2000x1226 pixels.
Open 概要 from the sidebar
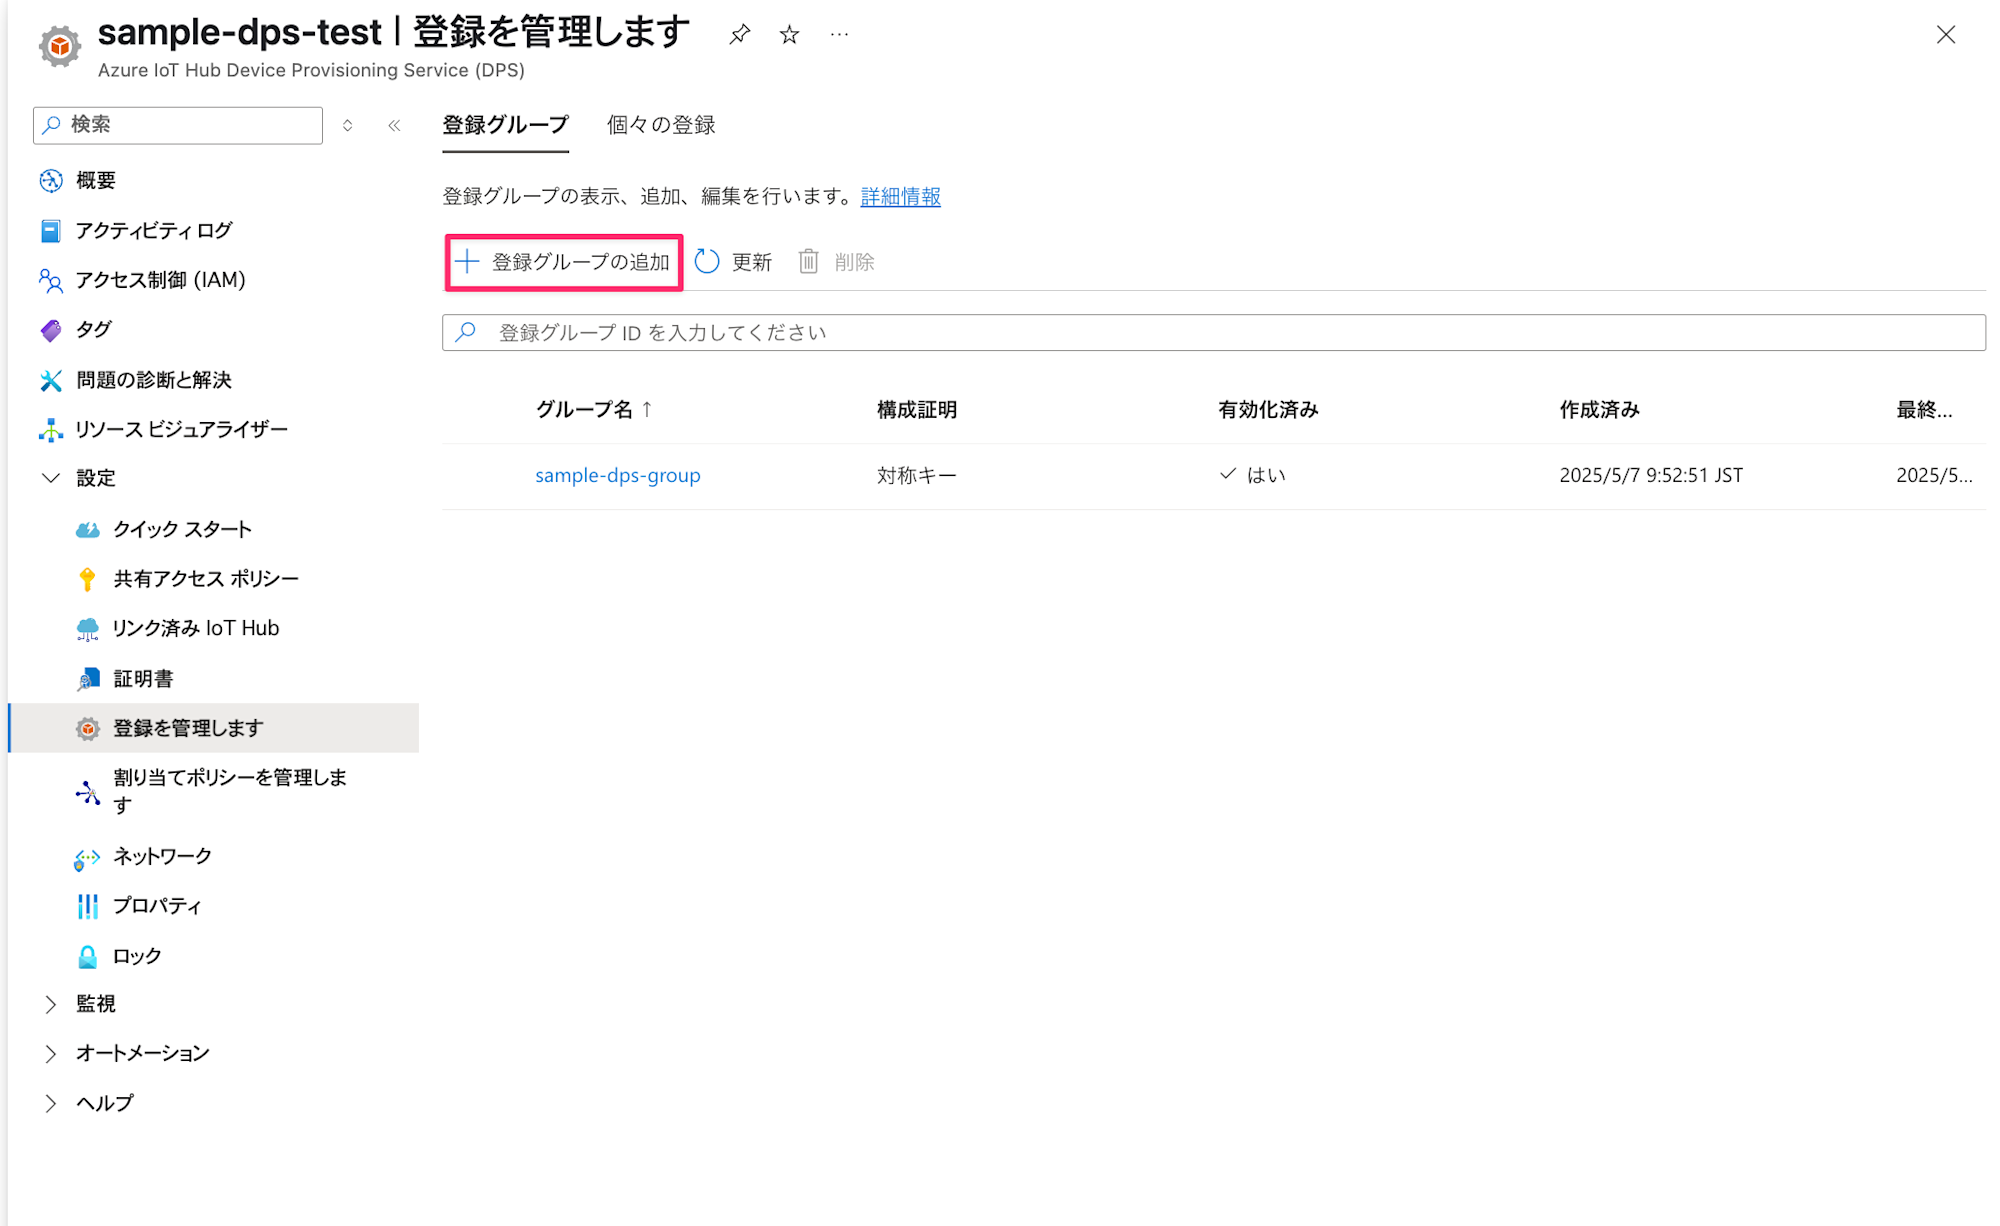[96, 180]
